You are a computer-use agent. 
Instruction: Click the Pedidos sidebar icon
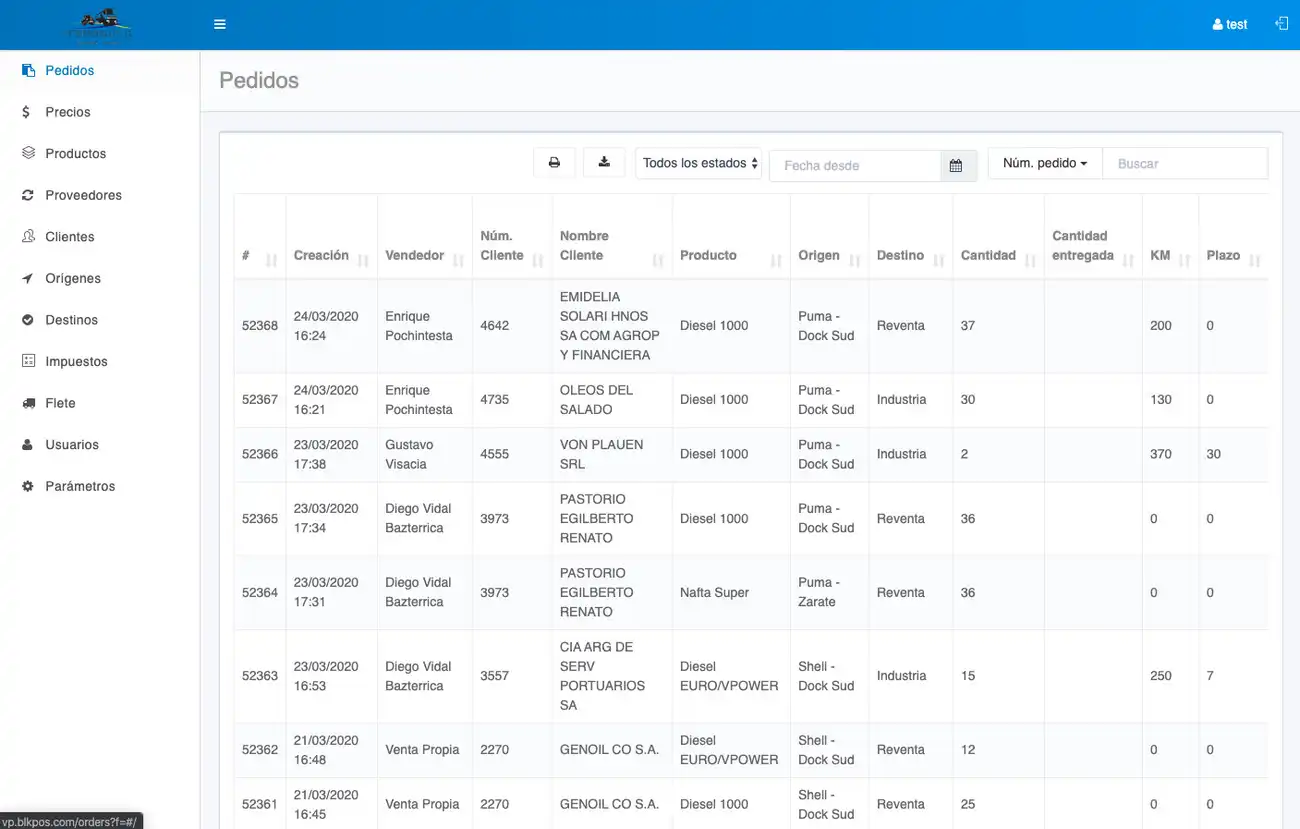point(28,71)
